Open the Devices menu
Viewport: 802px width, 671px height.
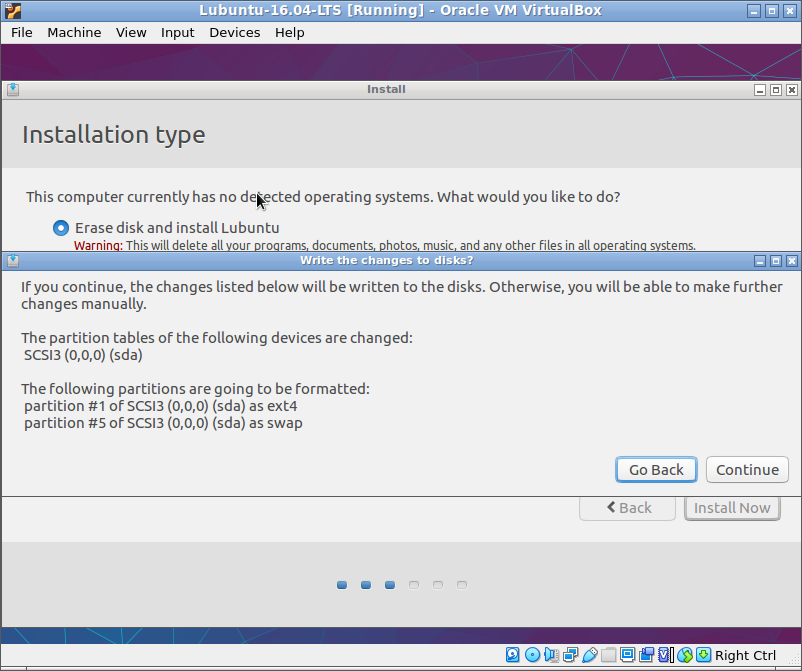(235, 32)
